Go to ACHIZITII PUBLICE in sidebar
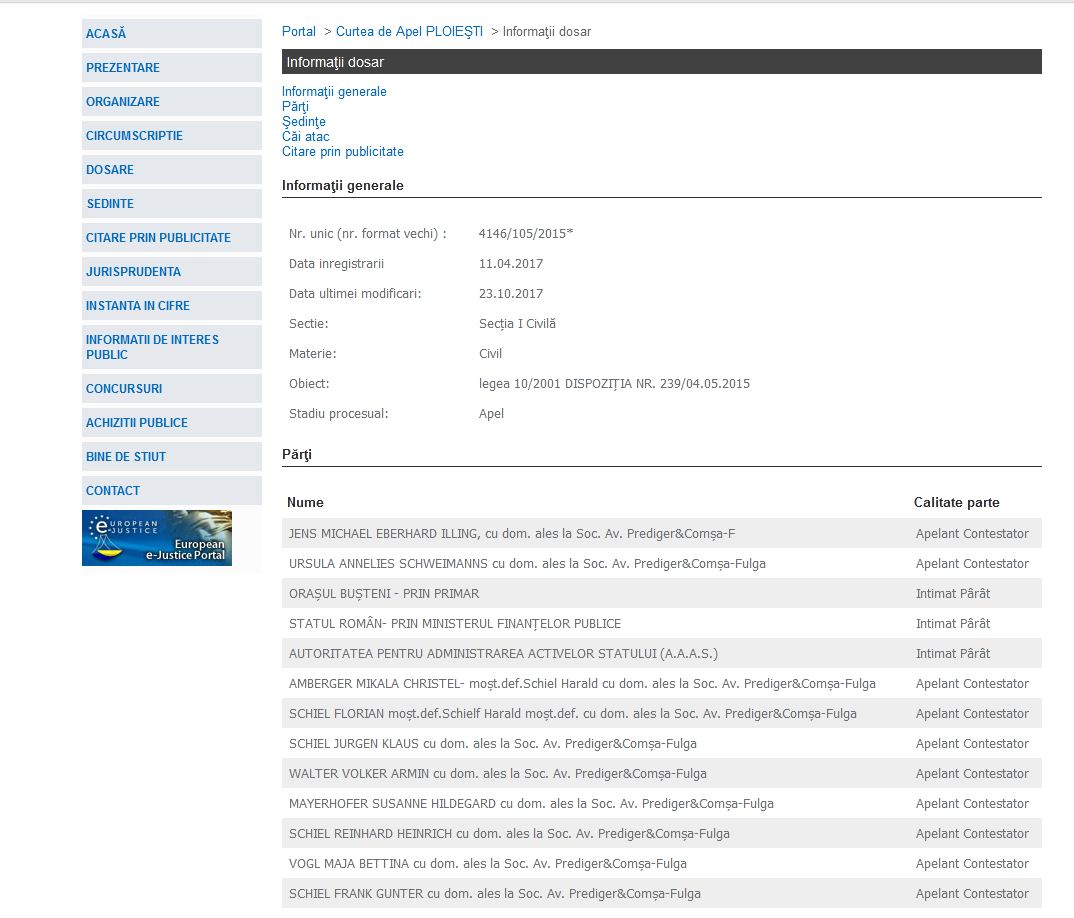This screenshot has width=1074, height=918. coord(137,423)
